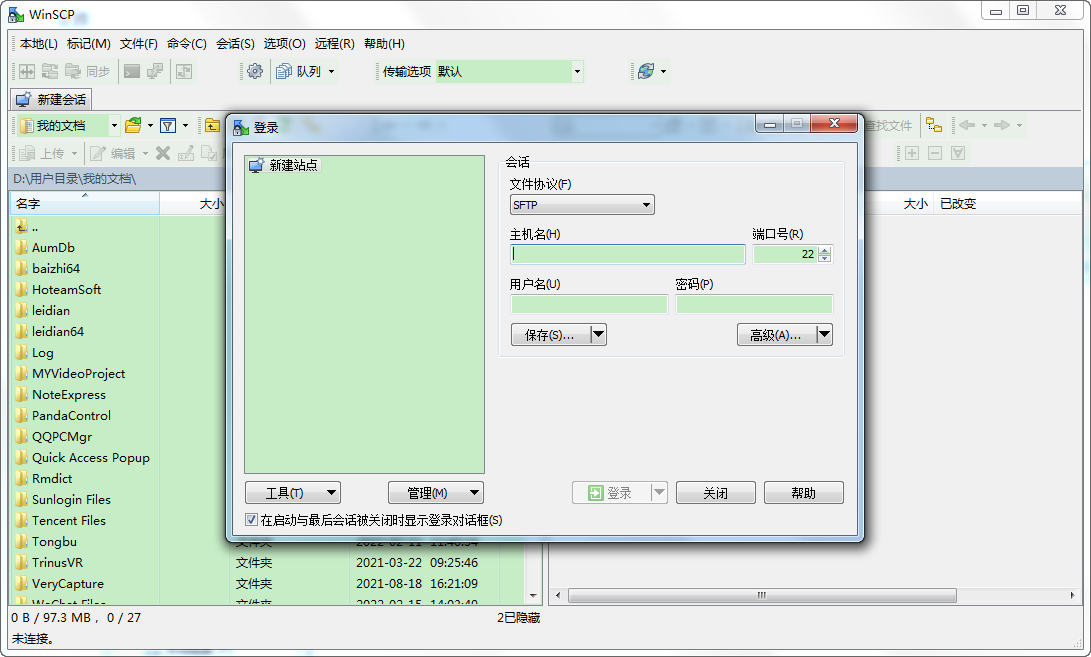Click the 高级(A)... button
1091x657 pixels.
pos(776,335)
